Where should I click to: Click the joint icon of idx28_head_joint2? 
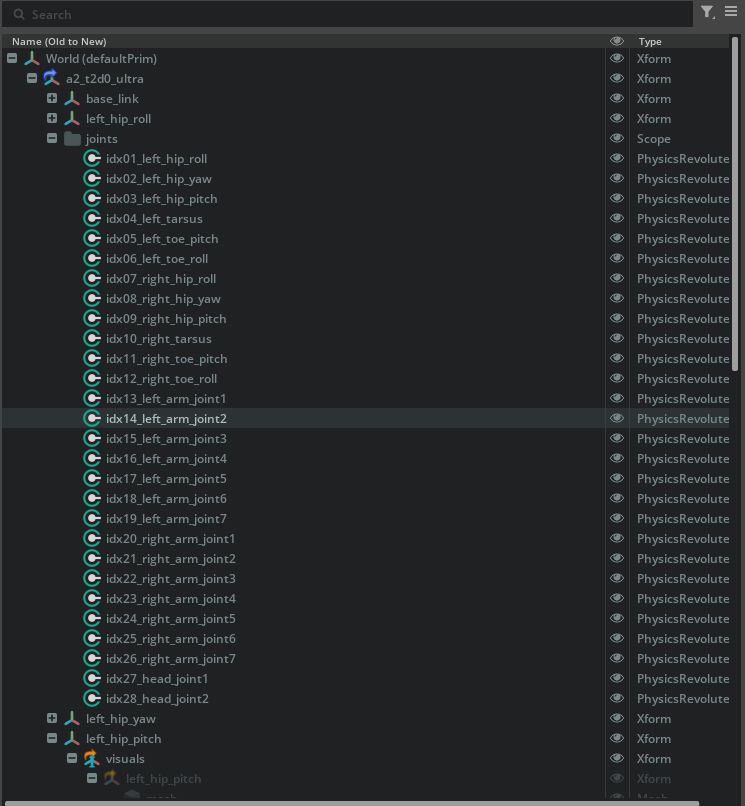point(92,699)
